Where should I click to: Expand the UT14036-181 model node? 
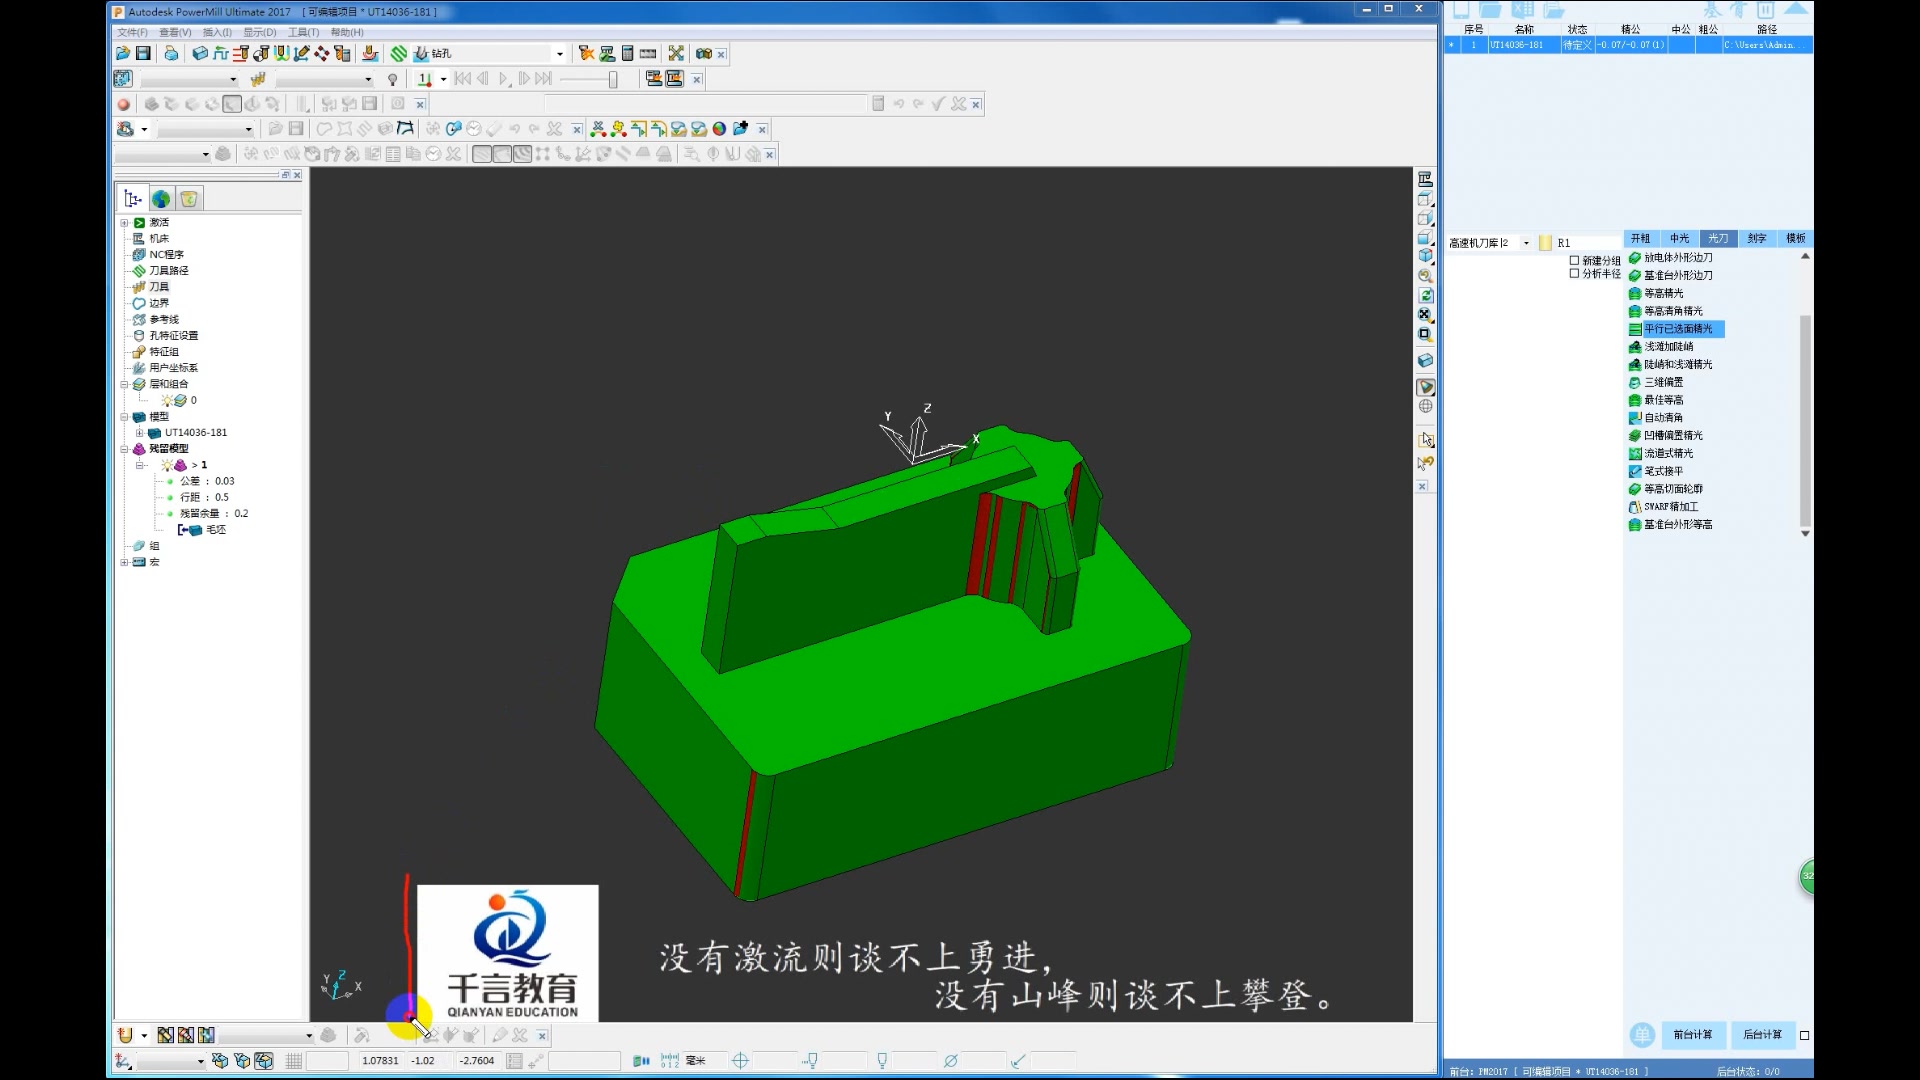coord(139,433)
